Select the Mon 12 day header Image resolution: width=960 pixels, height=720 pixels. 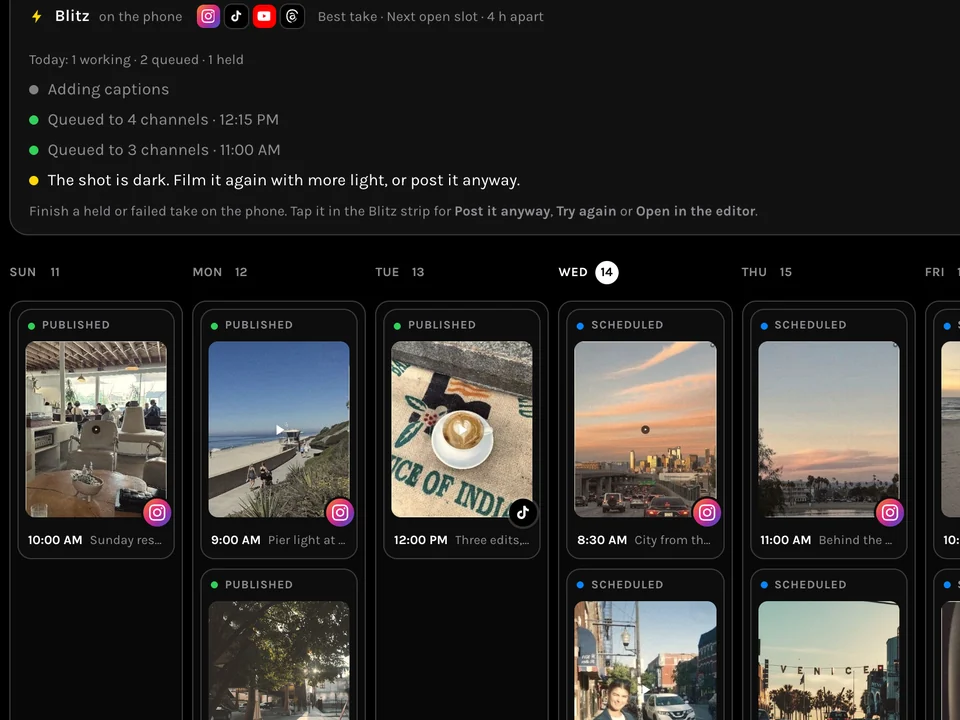click(x=220, y=272)
